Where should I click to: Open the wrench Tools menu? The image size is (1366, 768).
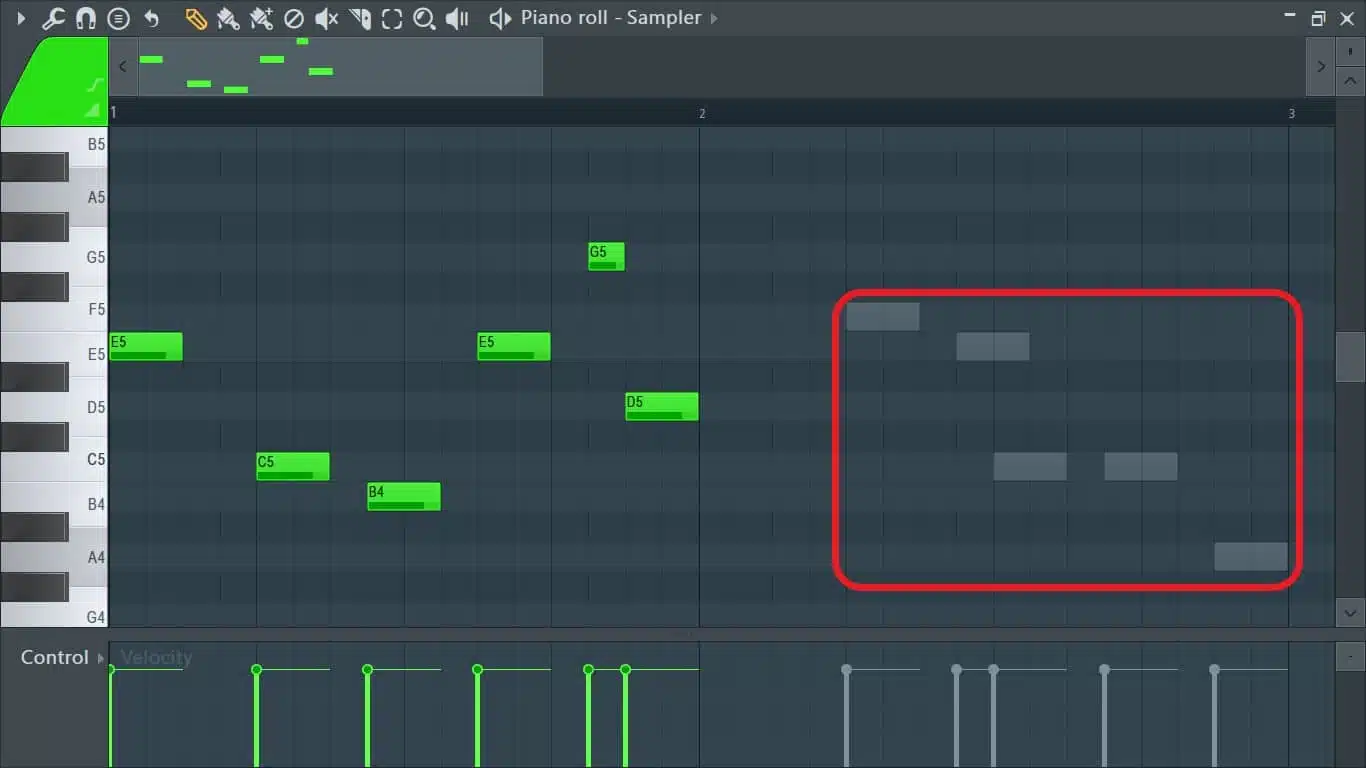pos(53,18)
